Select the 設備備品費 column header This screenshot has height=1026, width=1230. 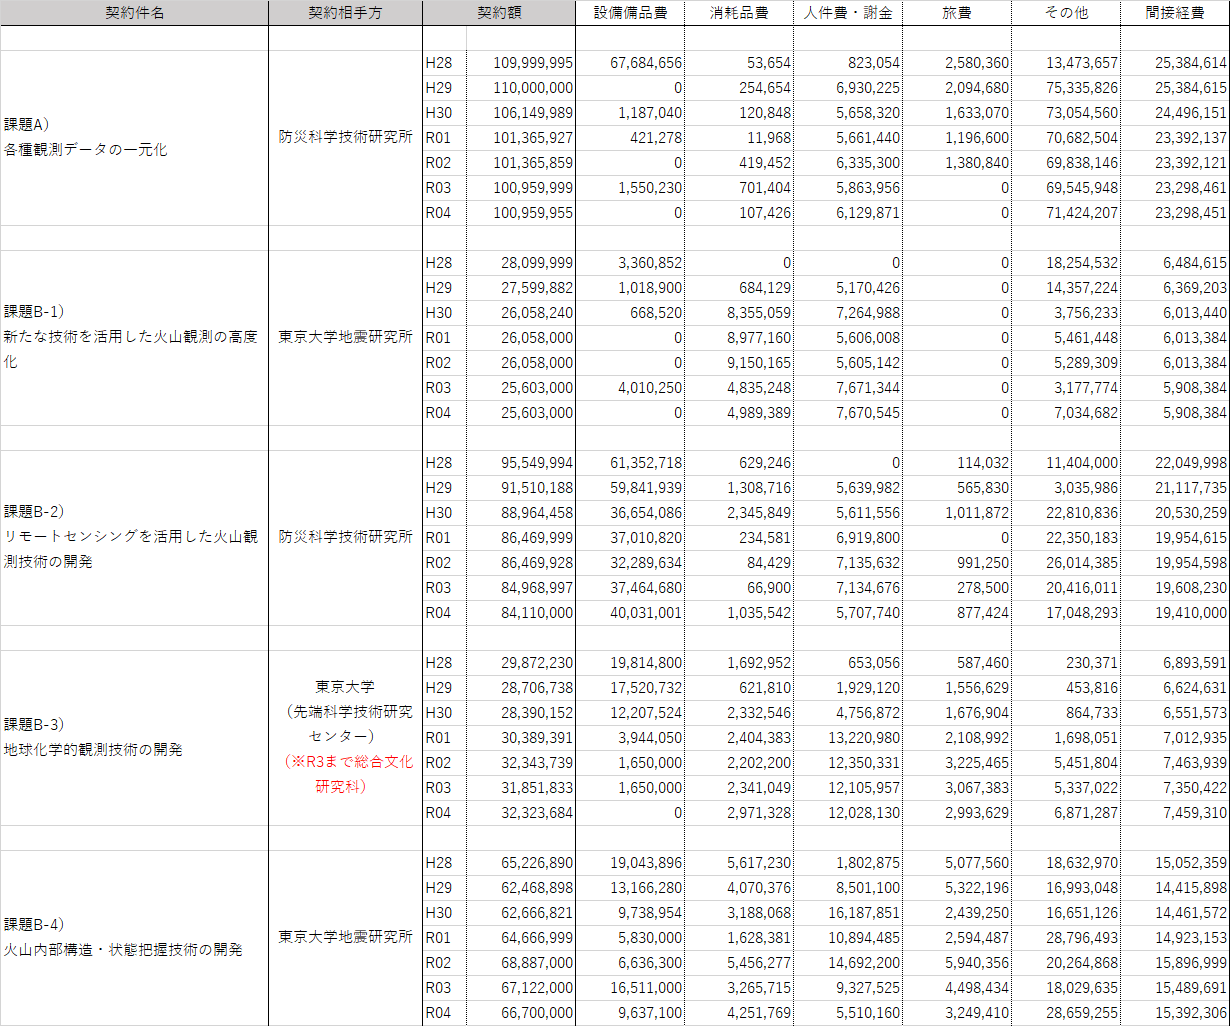(x=630, y=13)
